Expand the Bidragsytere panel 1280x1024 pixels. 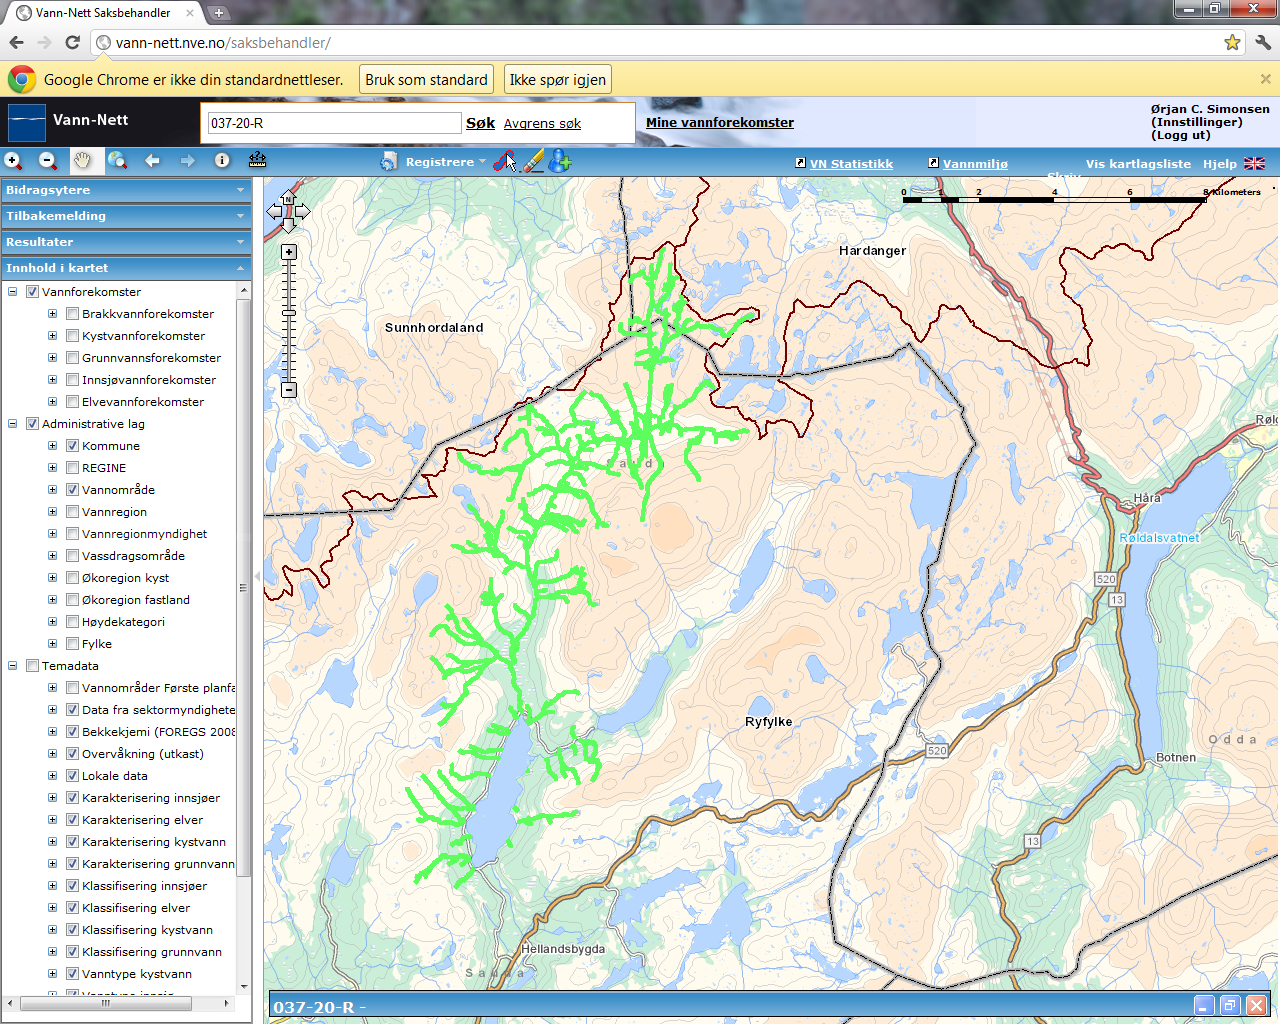126,190
